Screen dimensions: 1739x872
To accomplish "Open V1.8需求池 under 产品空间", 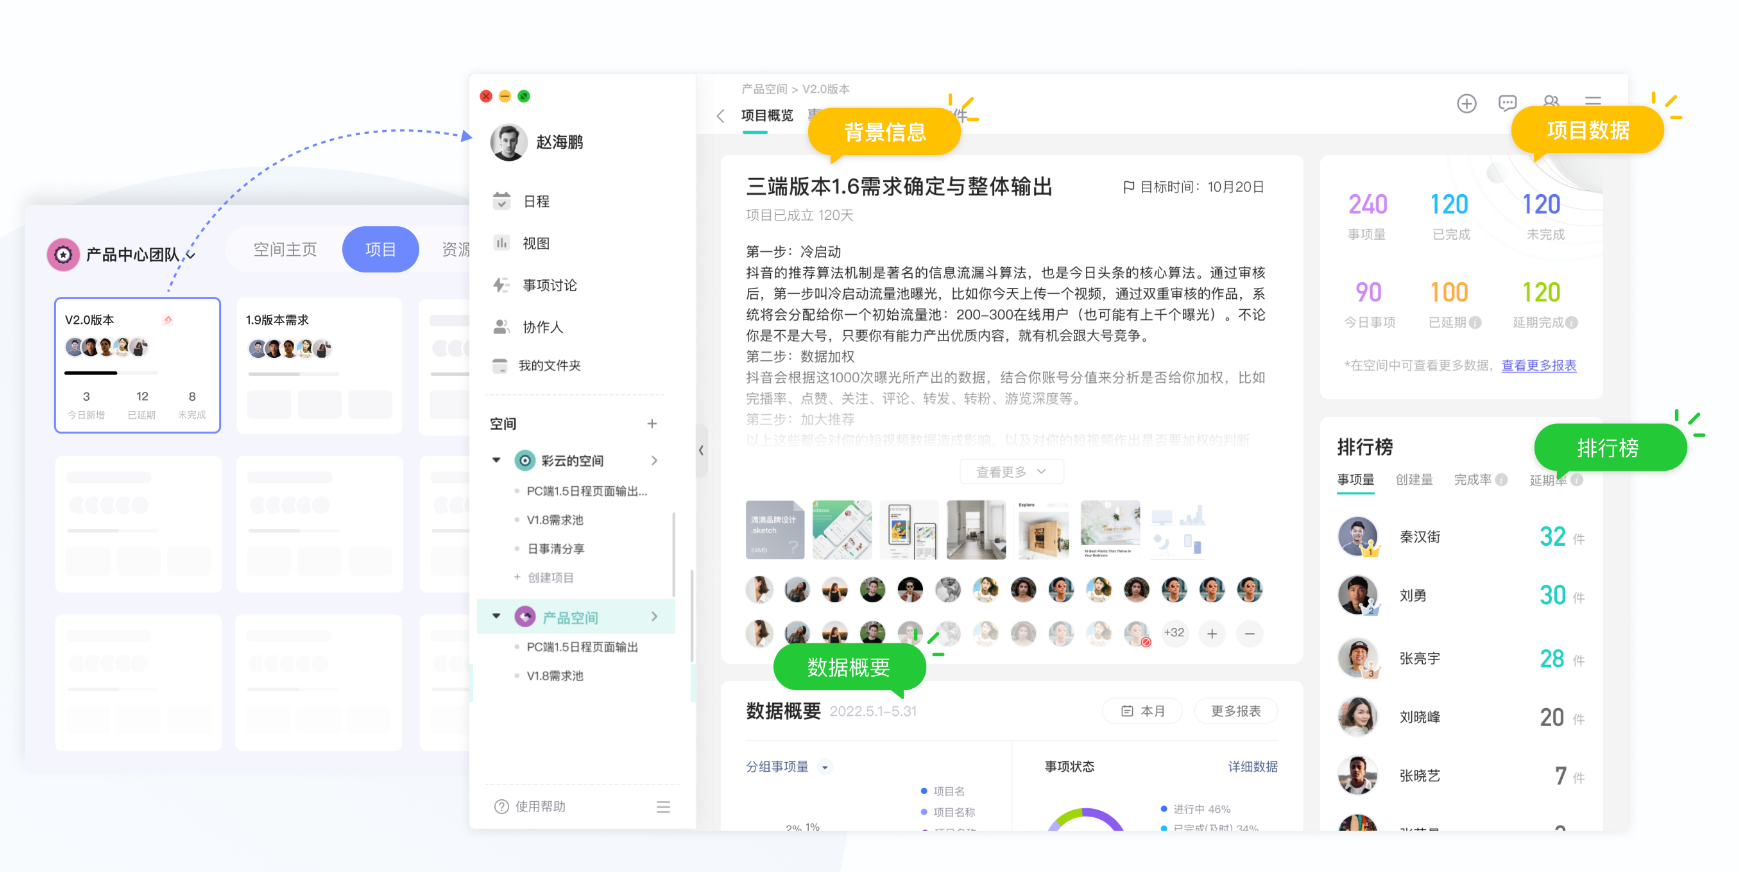I will pos(555,676).
